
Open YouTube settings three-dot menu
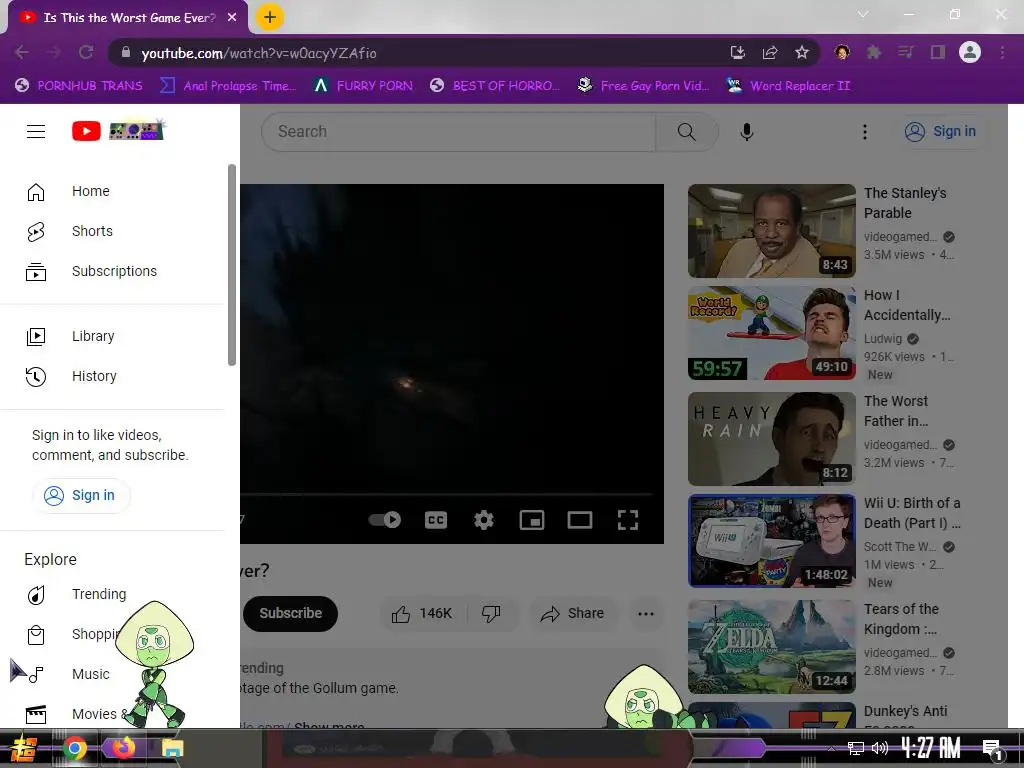click(865, 132)
